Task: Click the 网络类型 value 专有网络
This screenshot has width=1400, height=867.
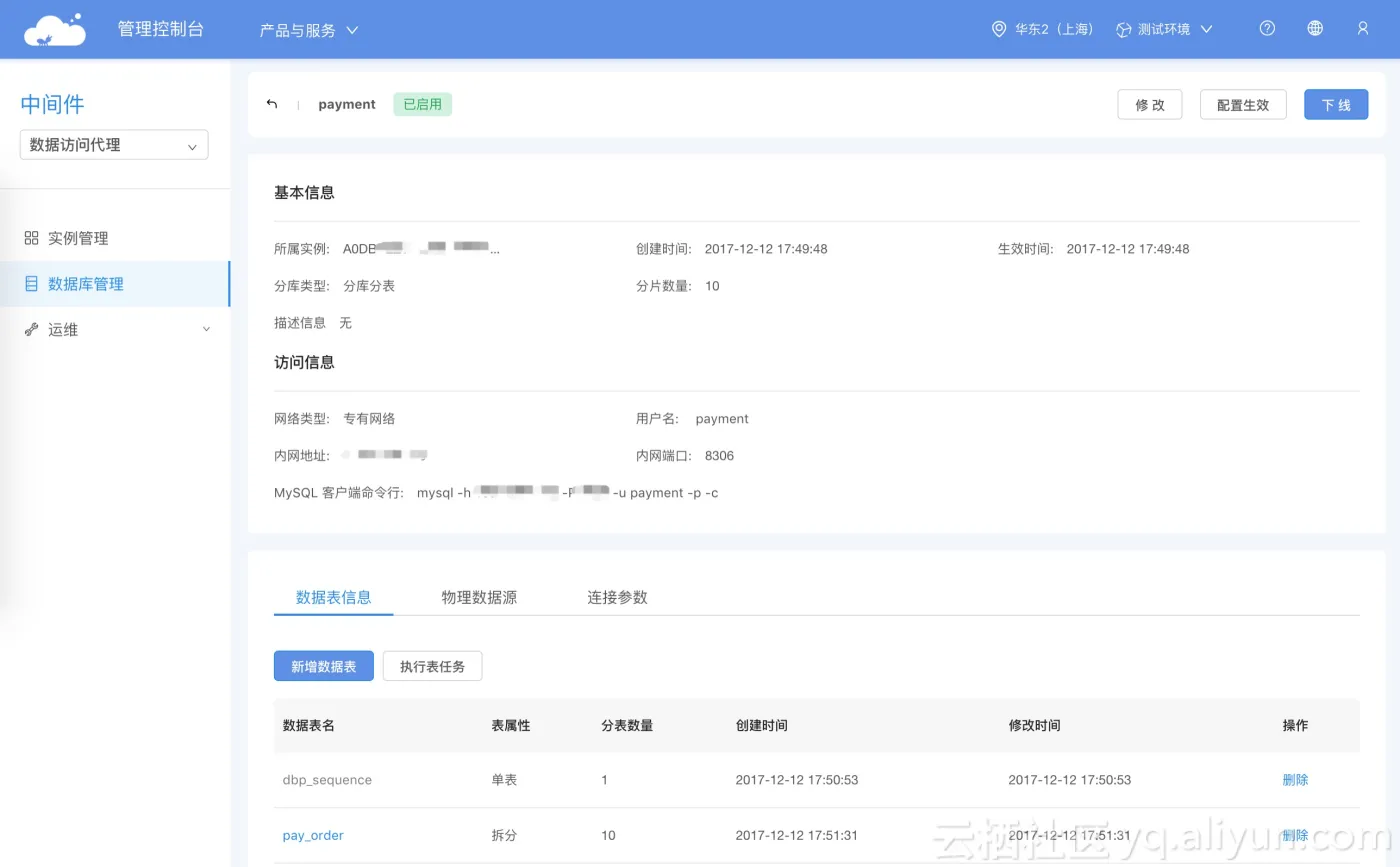Action: tap(369, 419)
